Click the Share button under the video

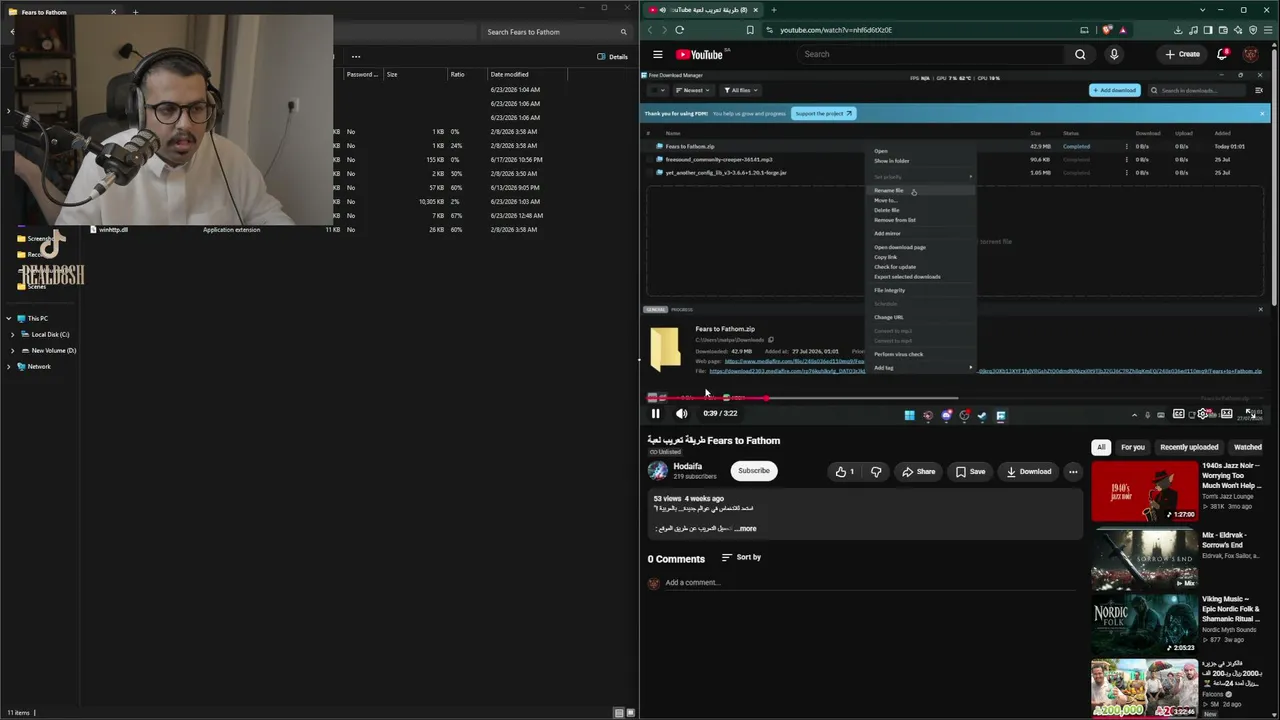coord(918,472)
